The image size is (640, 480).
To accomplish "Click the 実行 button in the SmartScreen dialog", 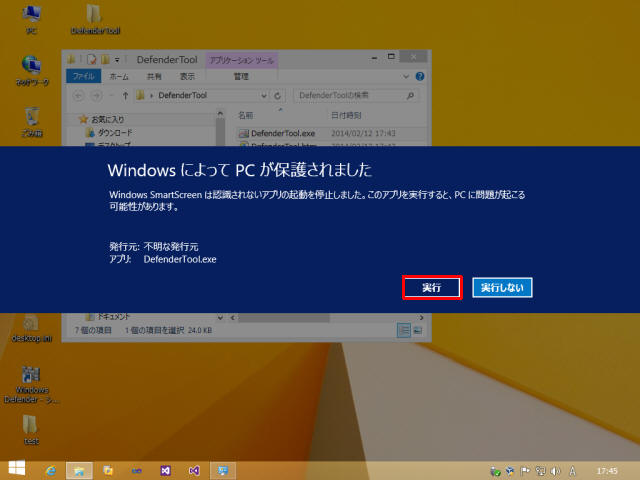I will coord(432,288).
